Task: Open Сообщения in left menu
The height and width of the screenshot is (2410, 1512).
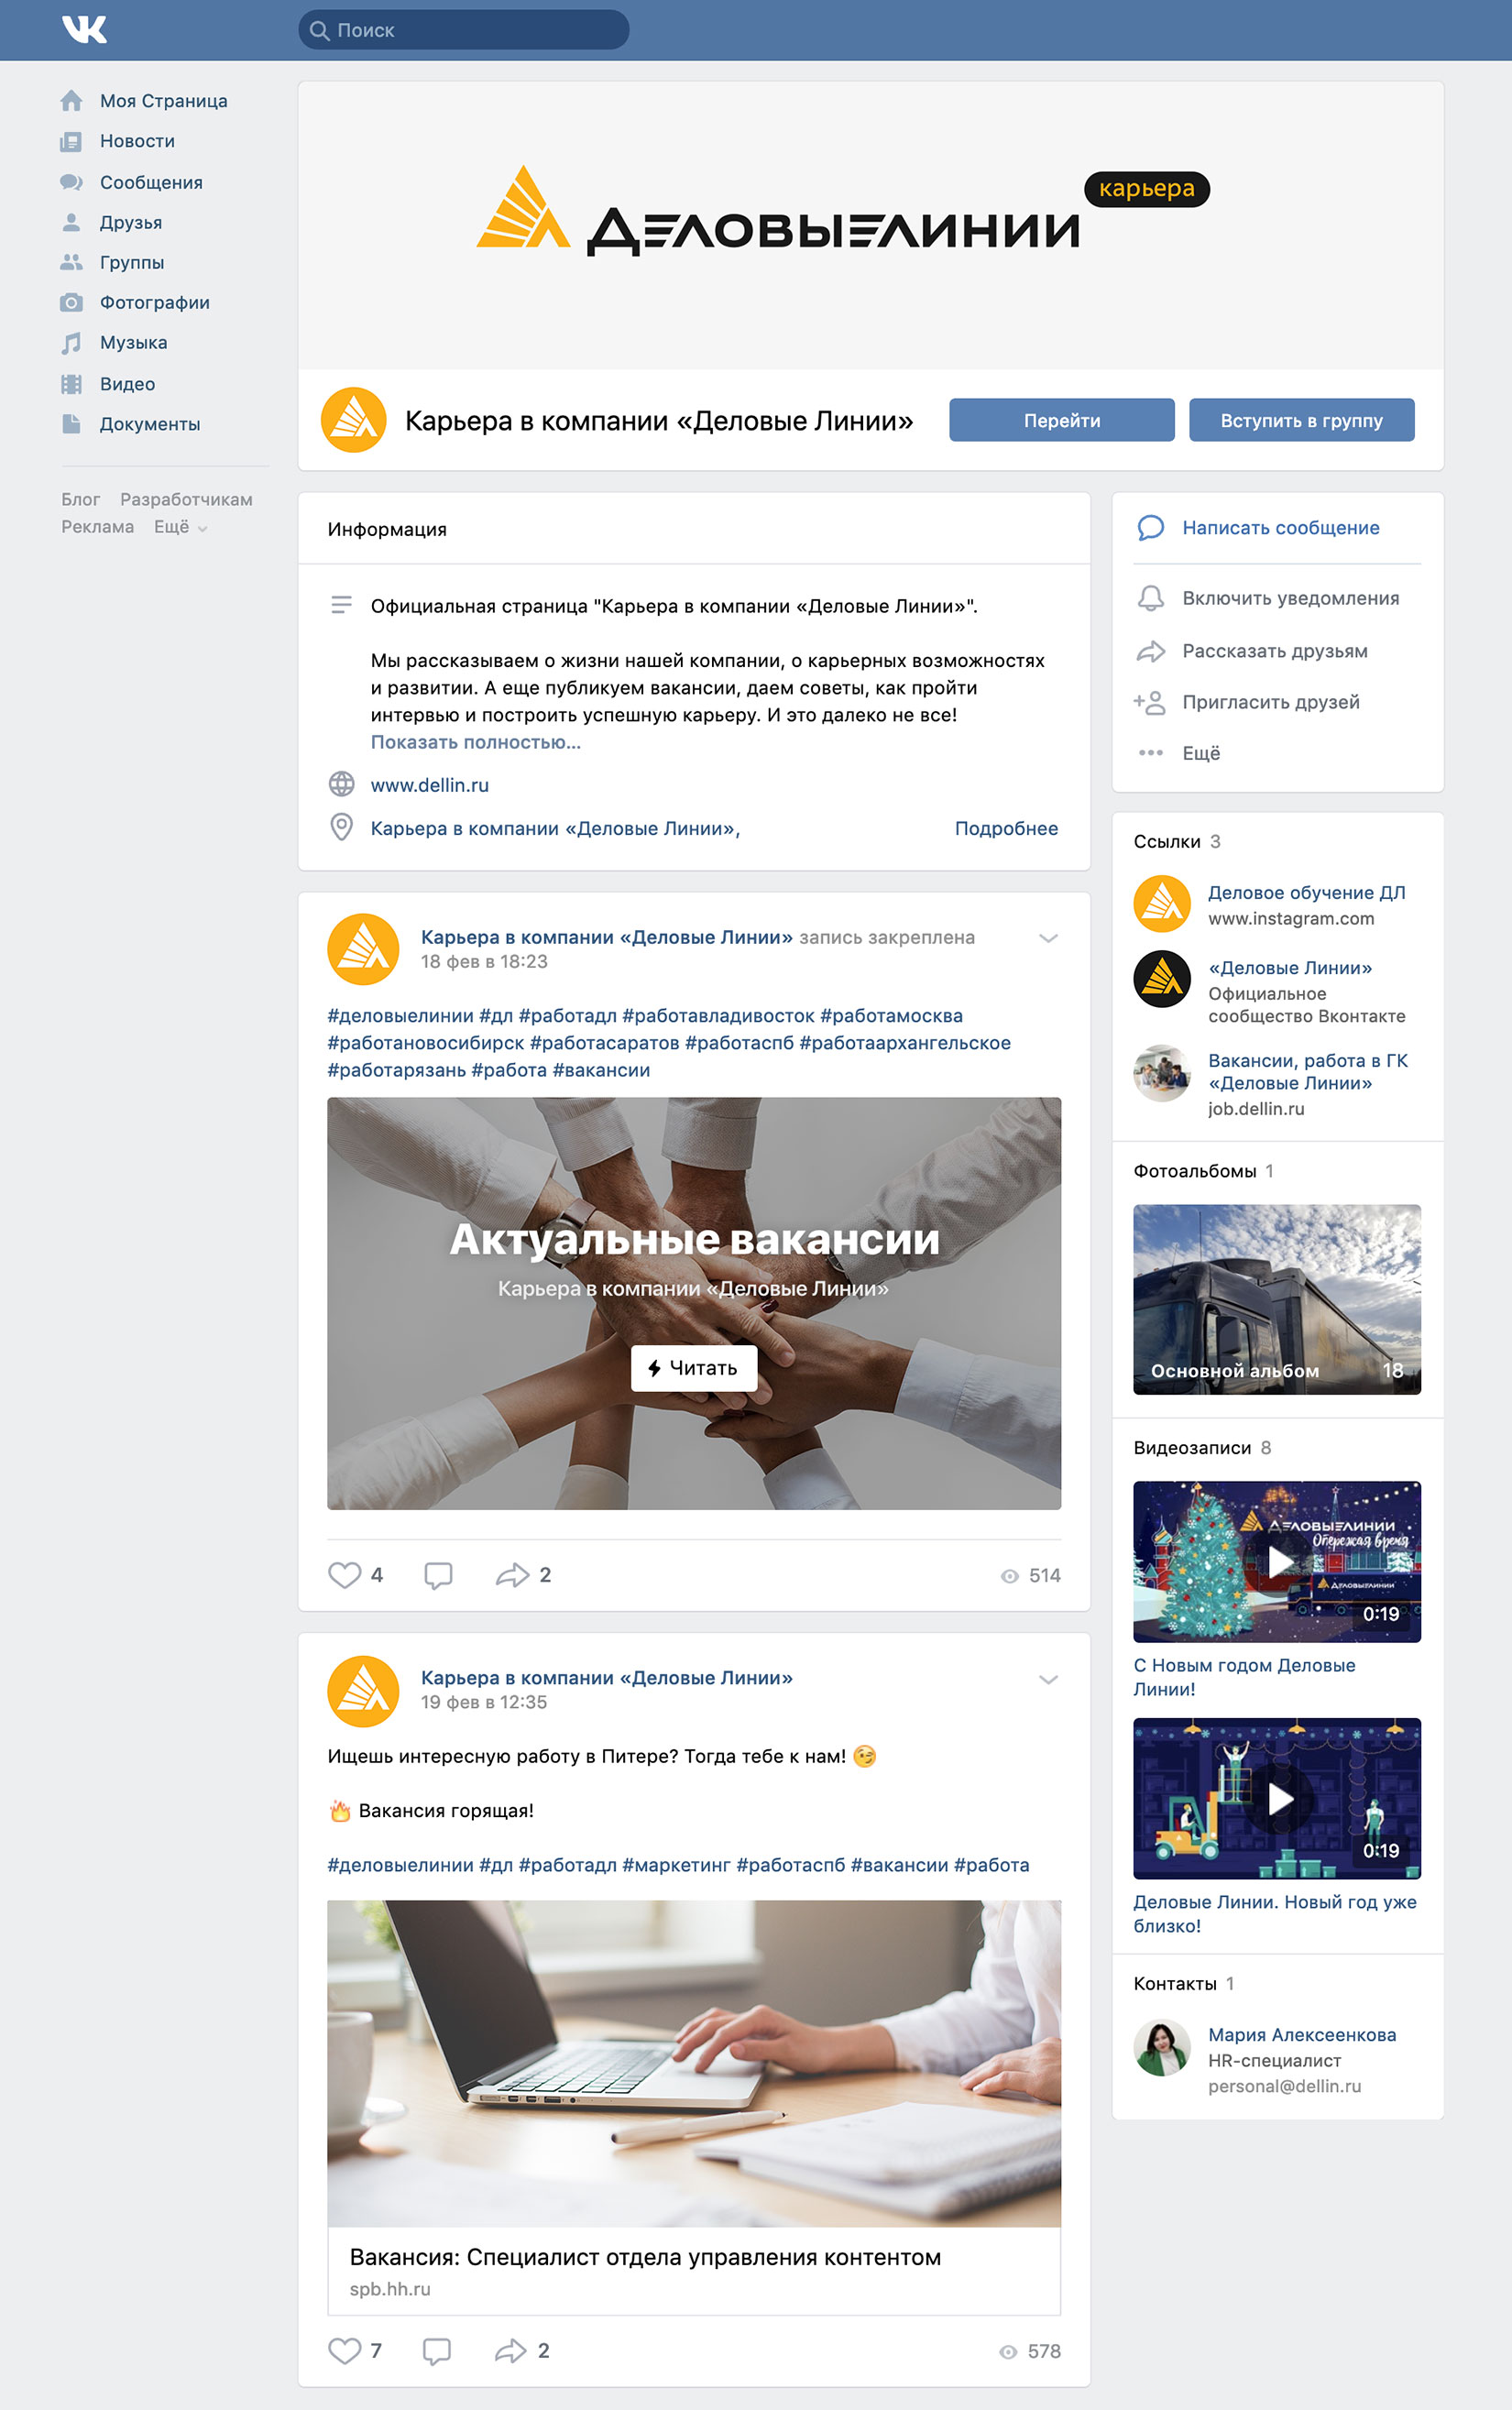Action: [x=151, y=182]
